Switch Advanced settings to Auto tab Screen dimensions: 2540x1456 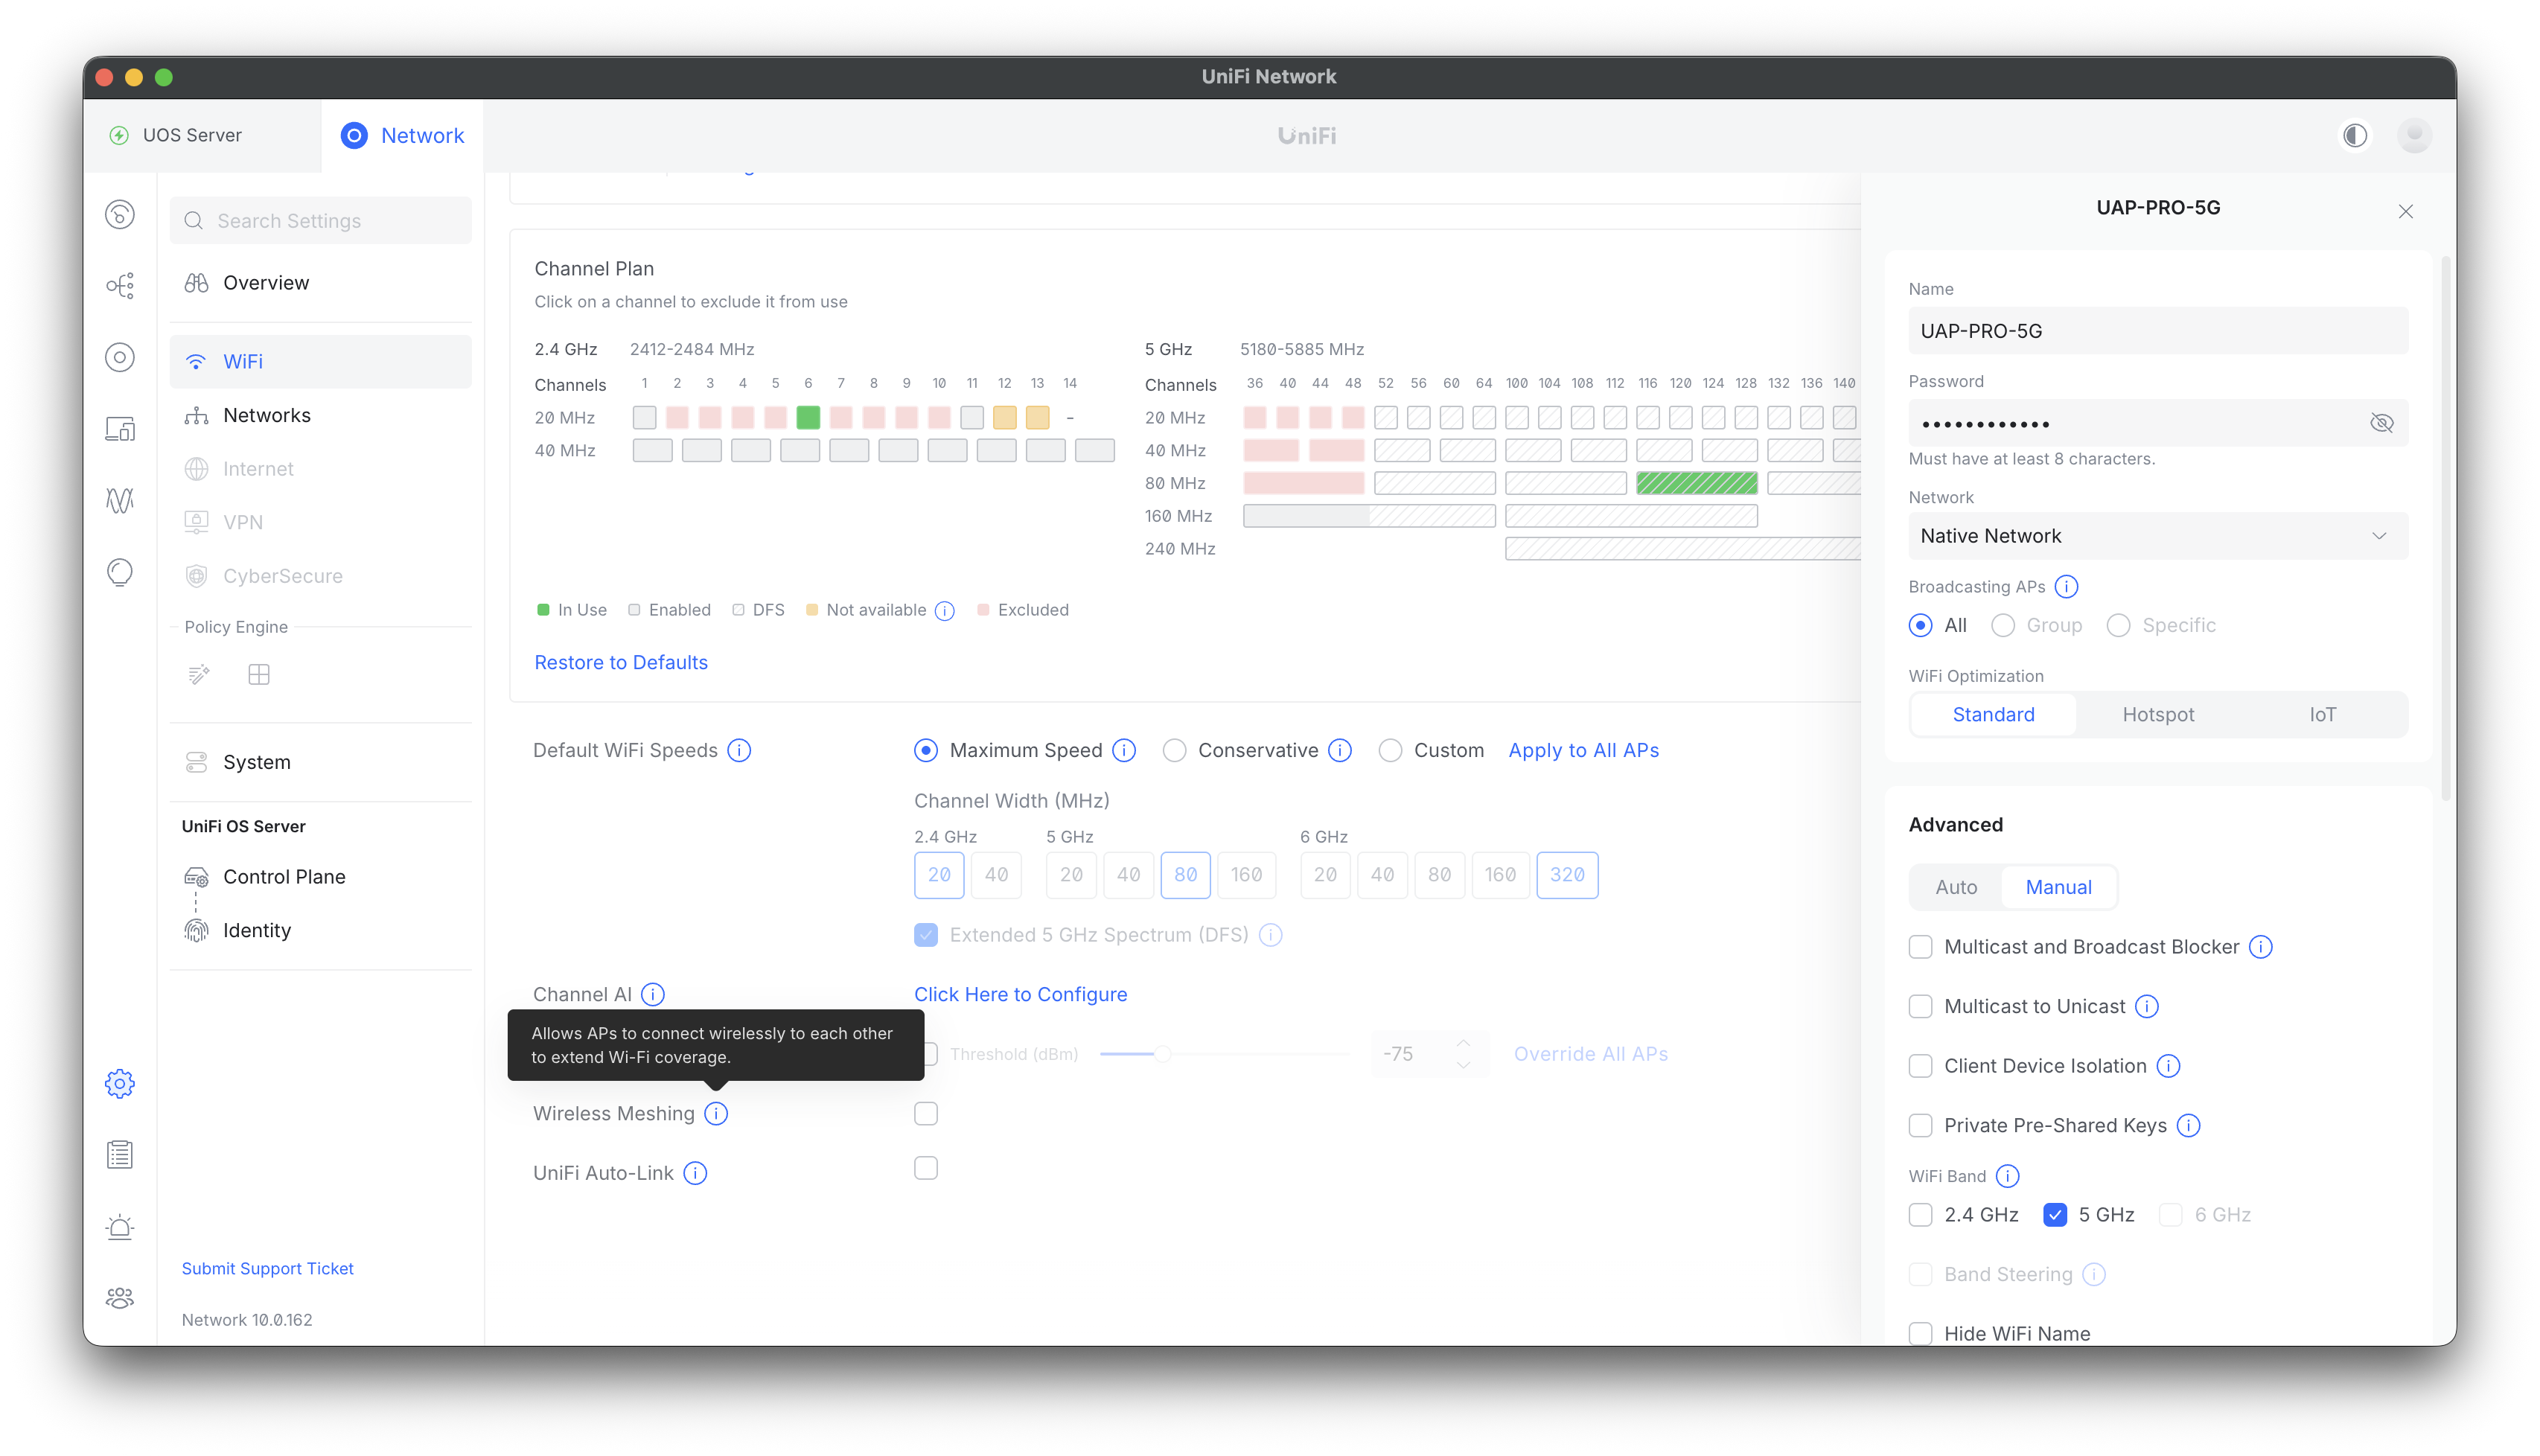point(1956,887)
